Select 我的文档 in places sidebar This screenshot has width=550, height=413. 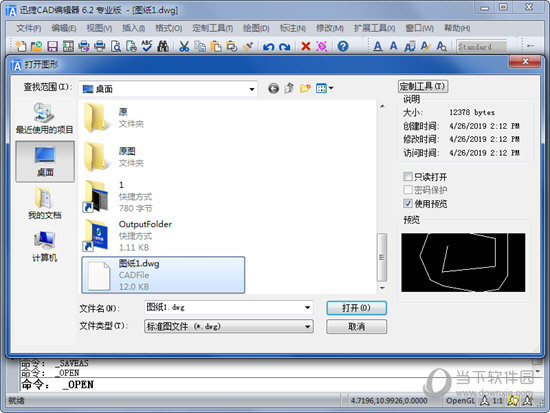pyautogui.click(x=45, y=204)
